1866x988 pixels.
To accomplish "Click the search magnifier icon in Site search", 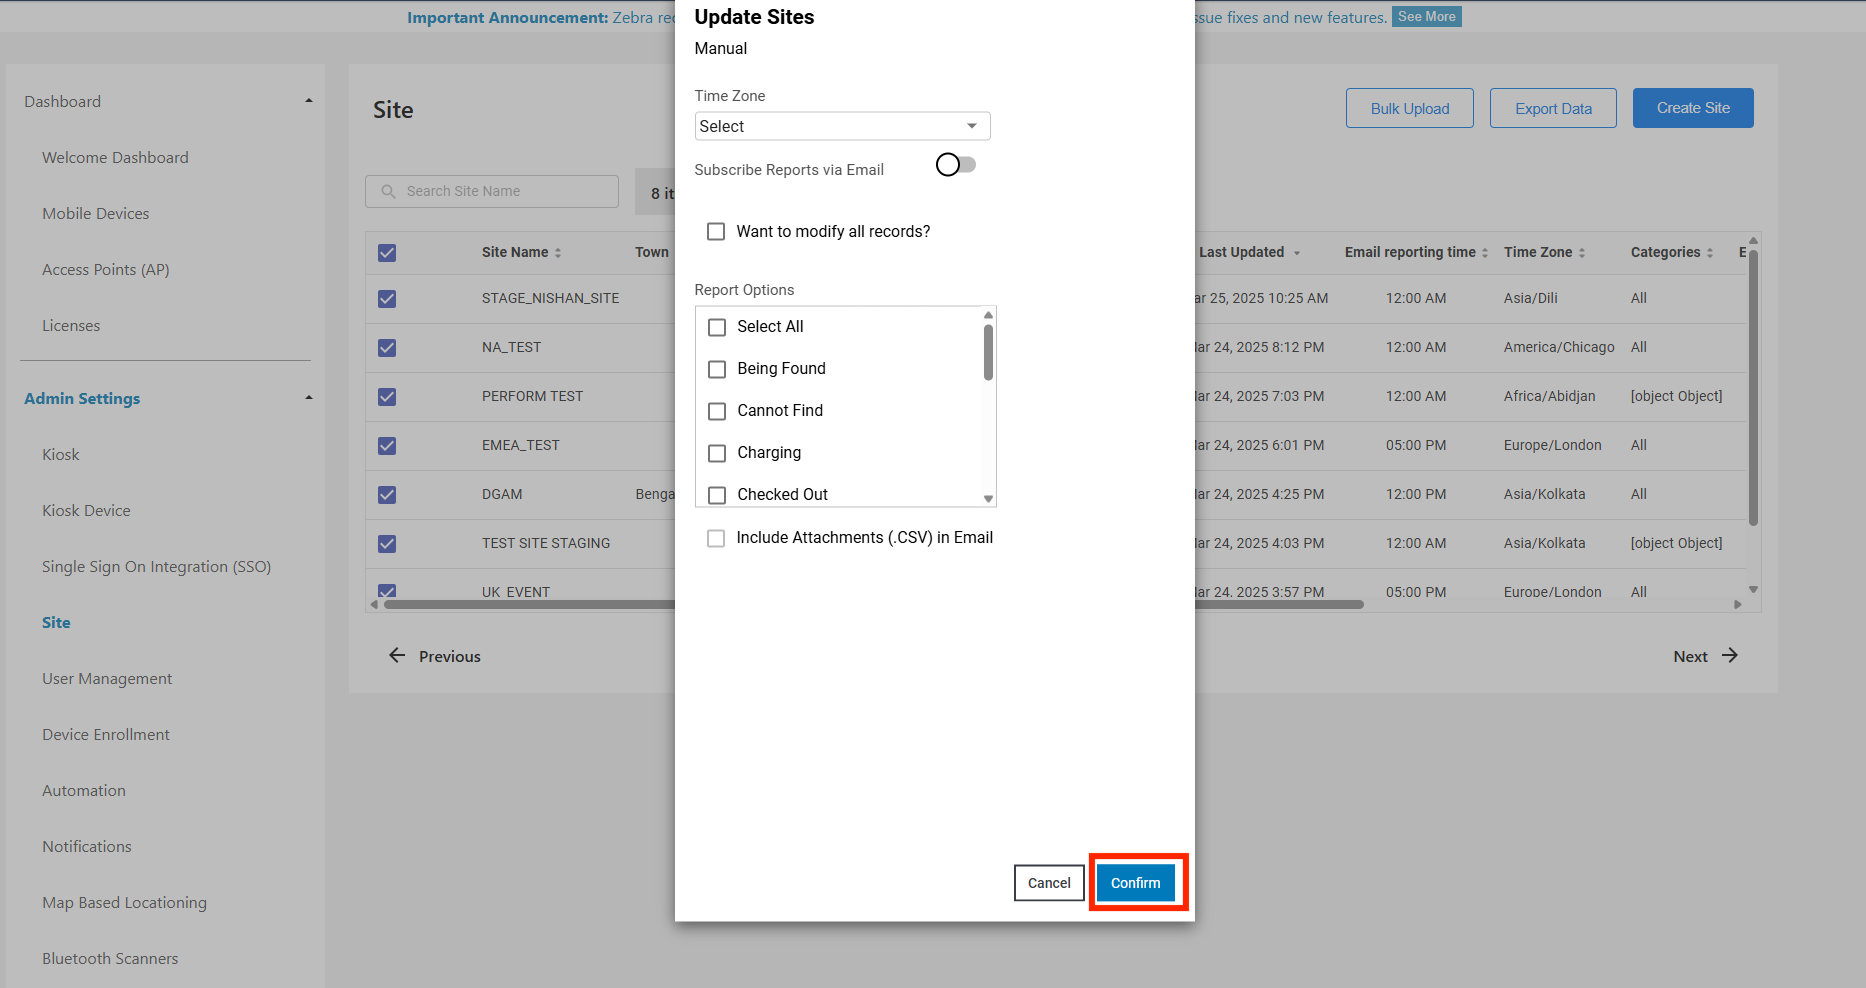I will point(388,191).
